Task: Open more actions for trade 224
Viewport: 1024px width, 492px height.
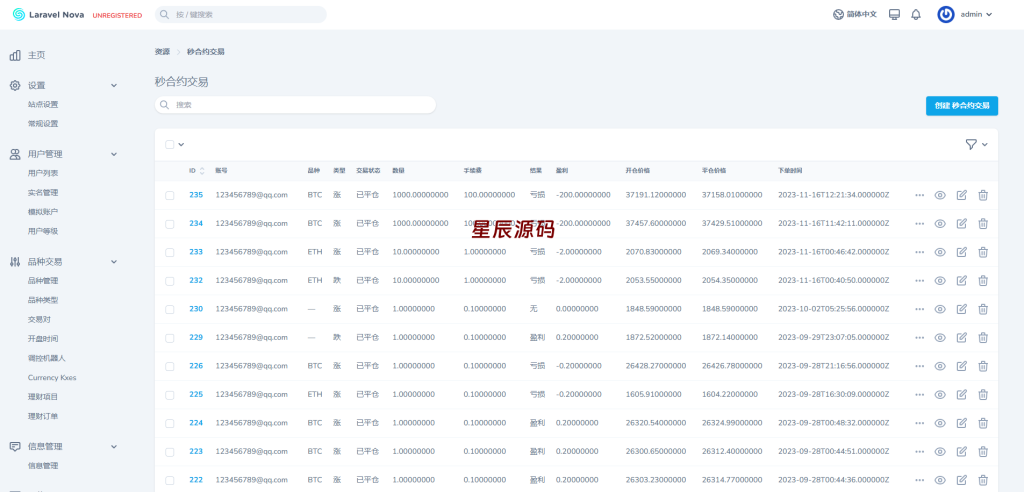Action: click(x=920, y=423)
